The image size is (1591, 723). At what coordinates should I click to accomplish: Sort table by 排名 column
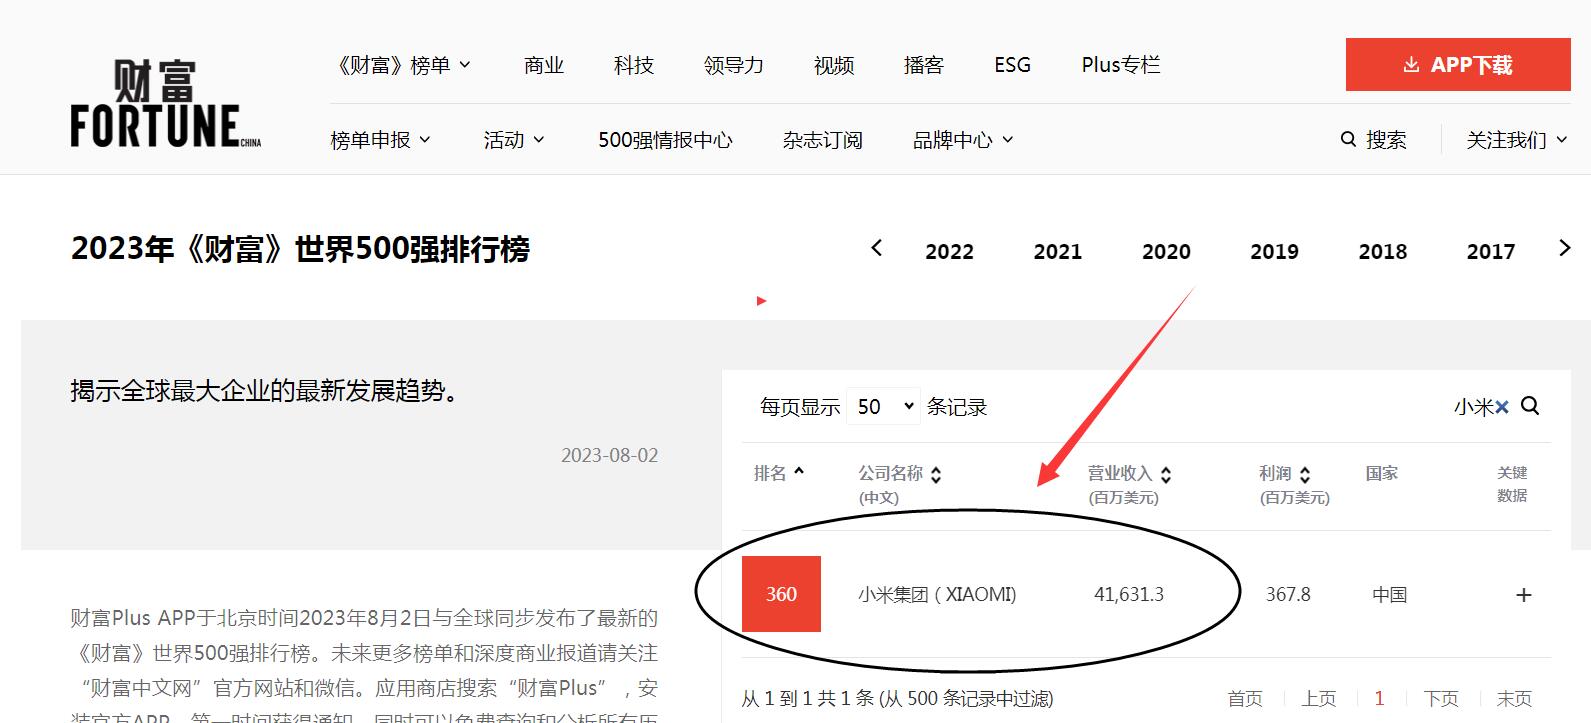[x=779, y=473]
